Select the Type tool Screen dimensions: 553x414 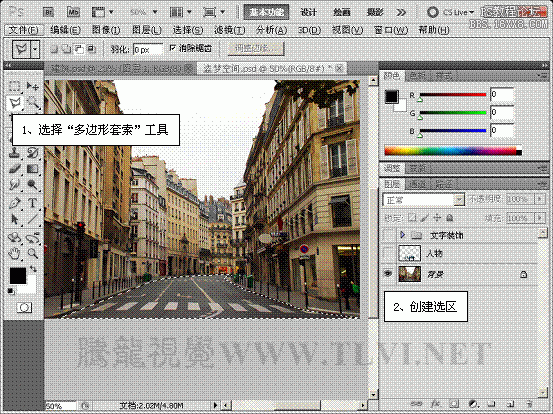[x=32, y=203]
